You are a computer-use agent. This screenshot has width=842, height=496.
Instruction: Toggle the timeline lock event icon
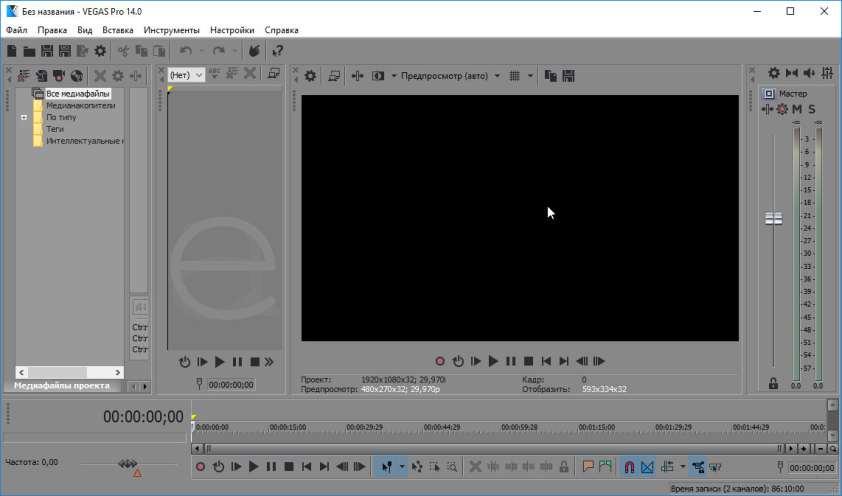coord(564,467)
